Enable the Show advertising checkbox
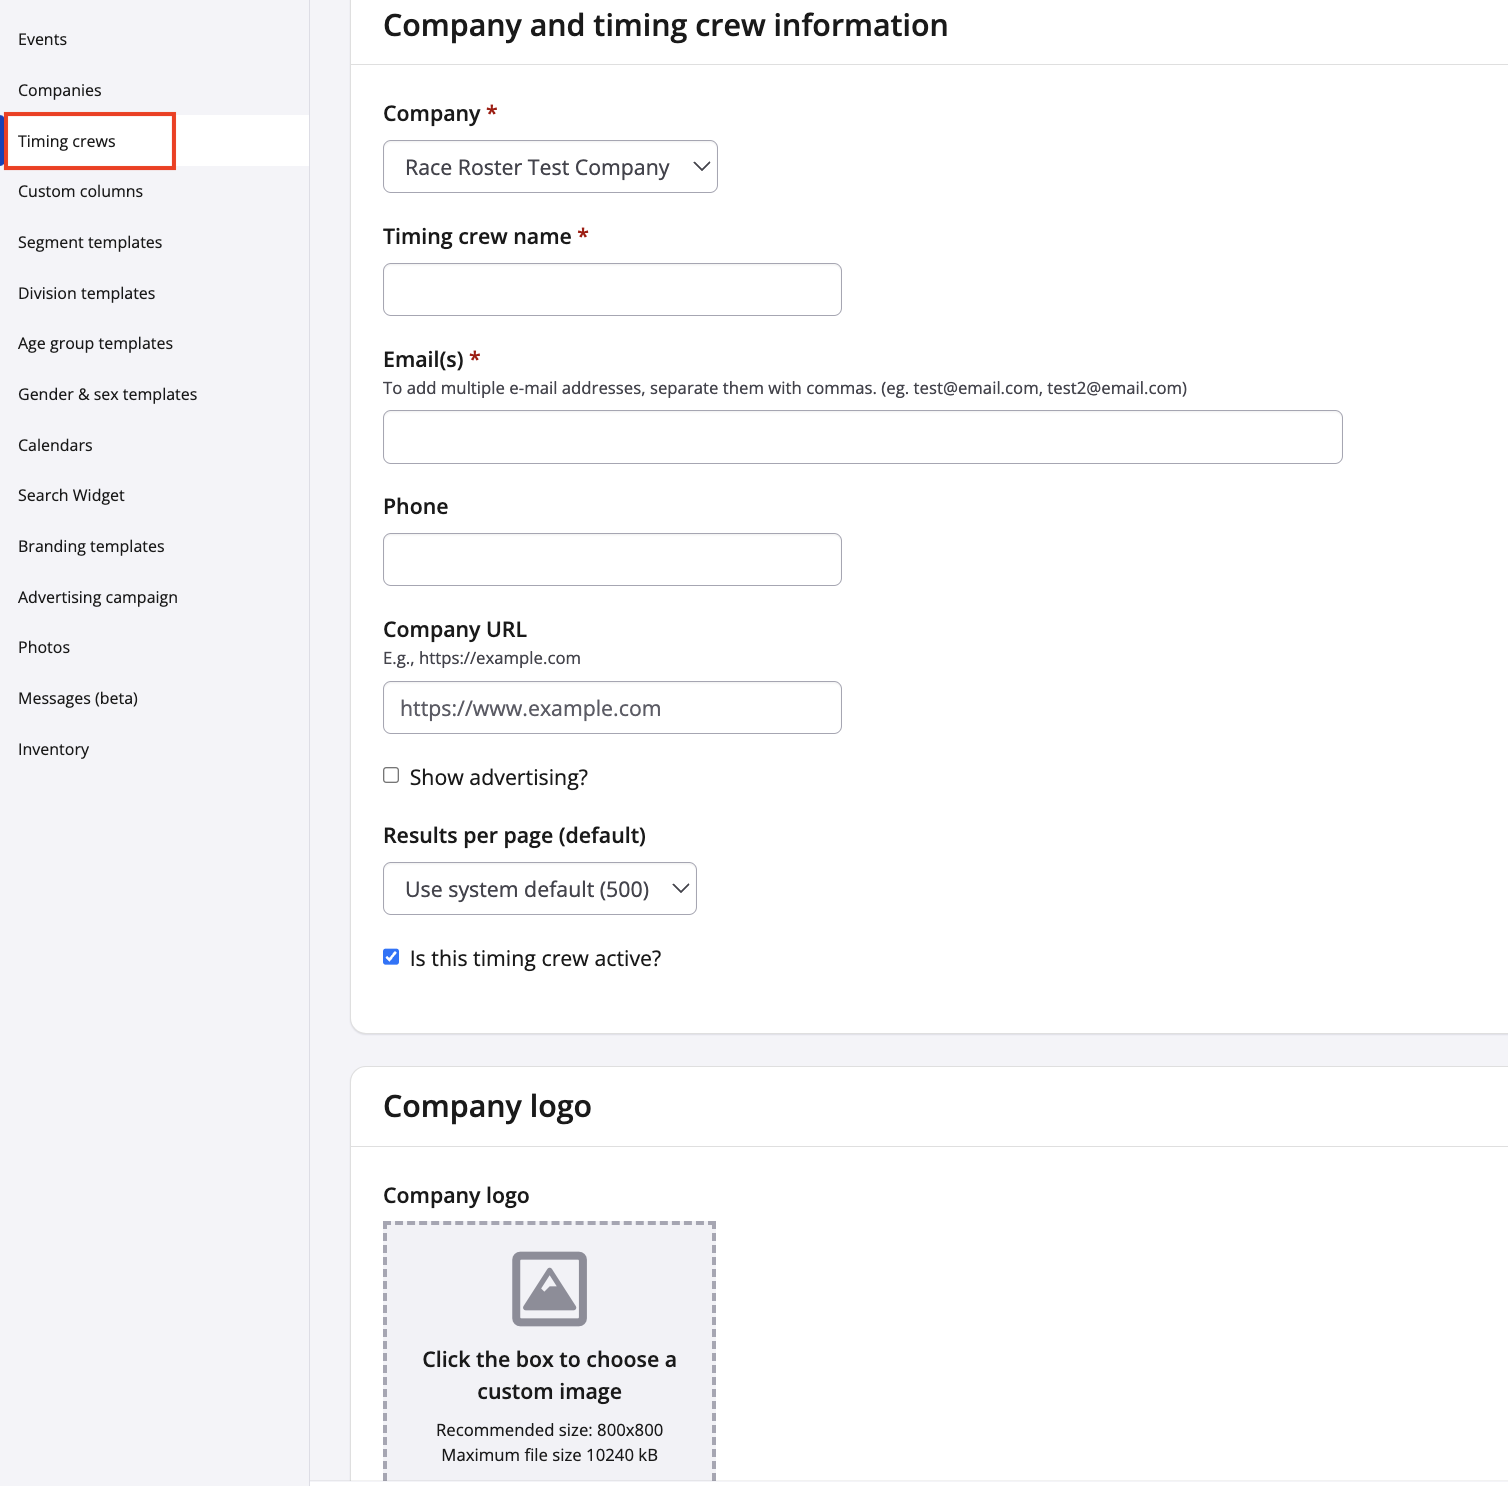The width and height of the screenshot is (1508, 1486). tap(391, 776)
